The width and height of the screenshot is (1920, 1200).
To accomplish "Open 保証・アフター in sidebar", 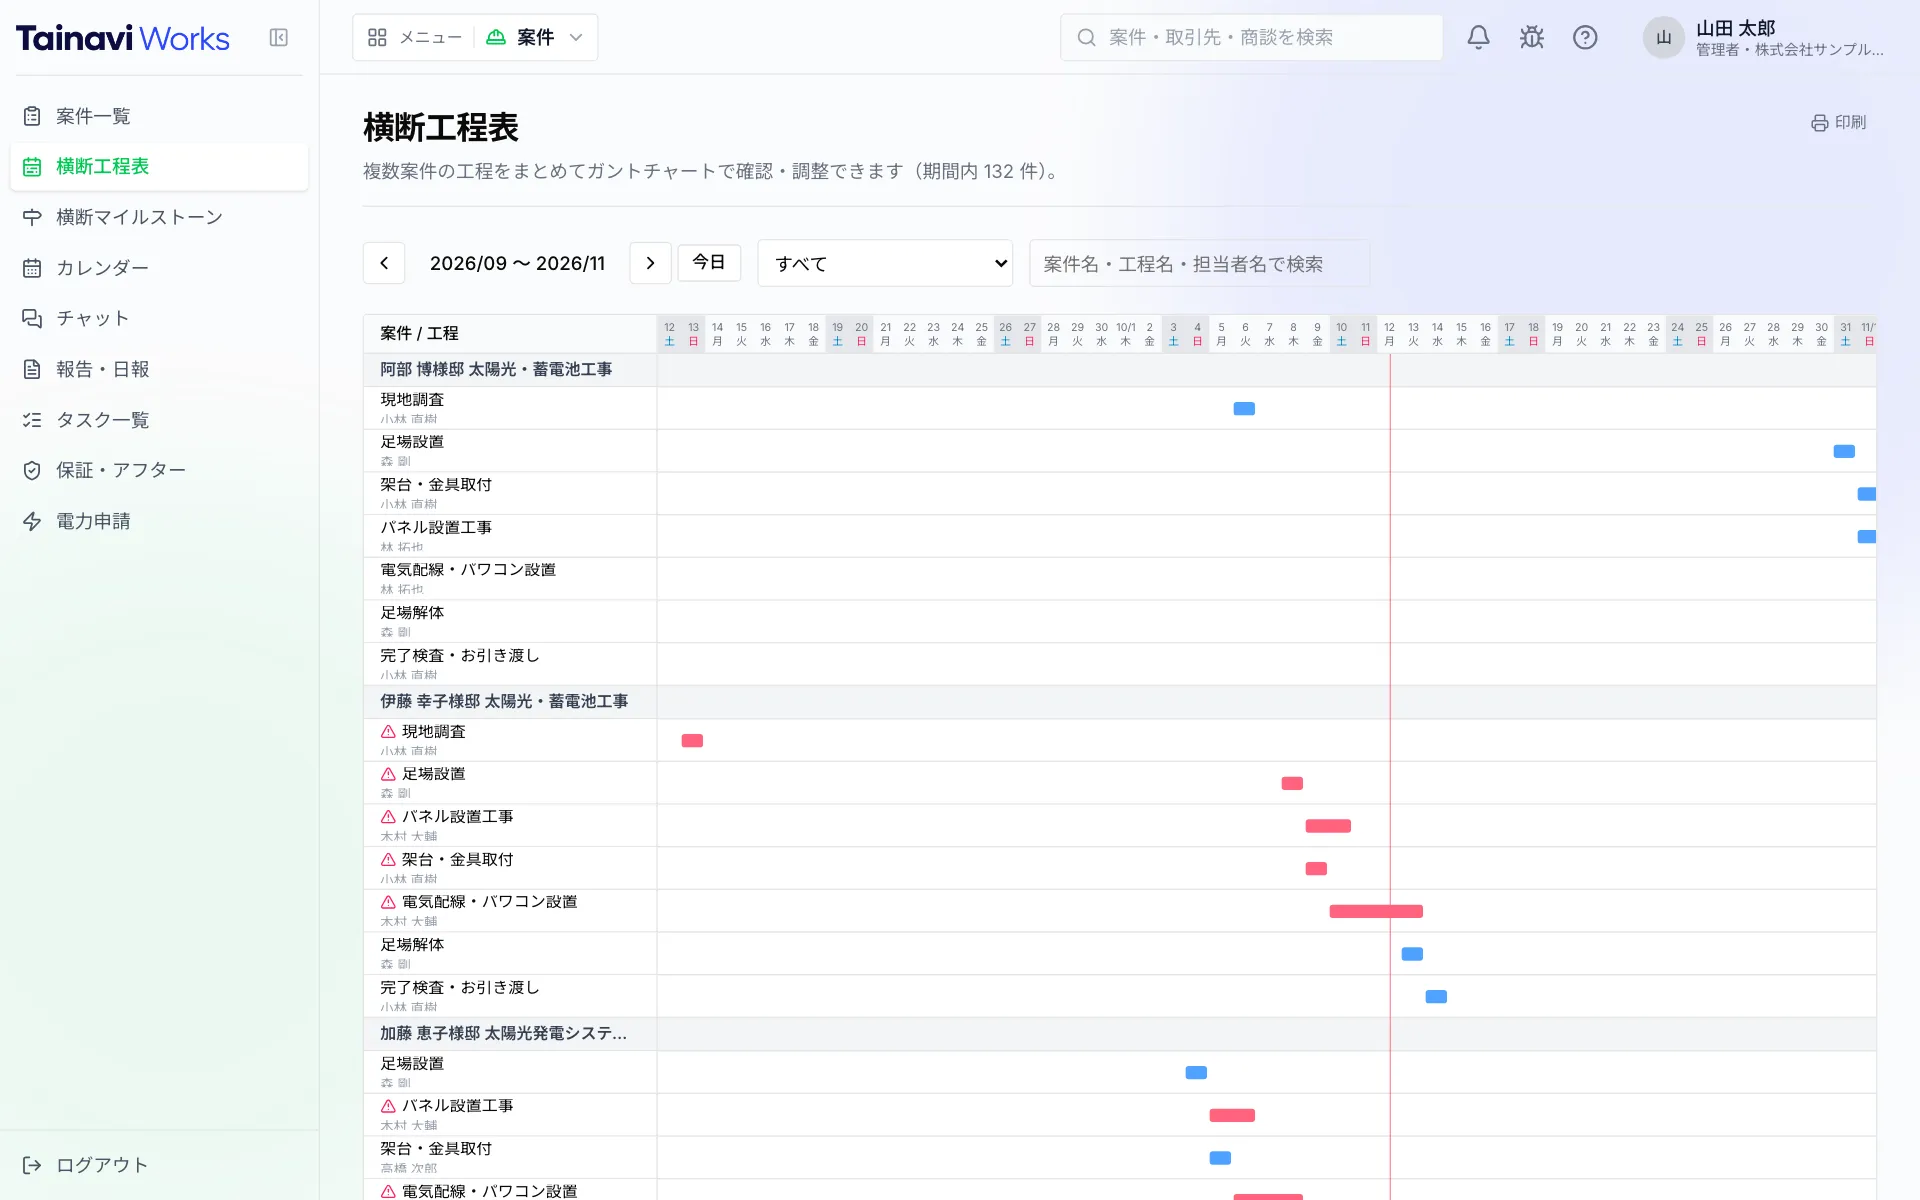I will click(x=159, y=470).
